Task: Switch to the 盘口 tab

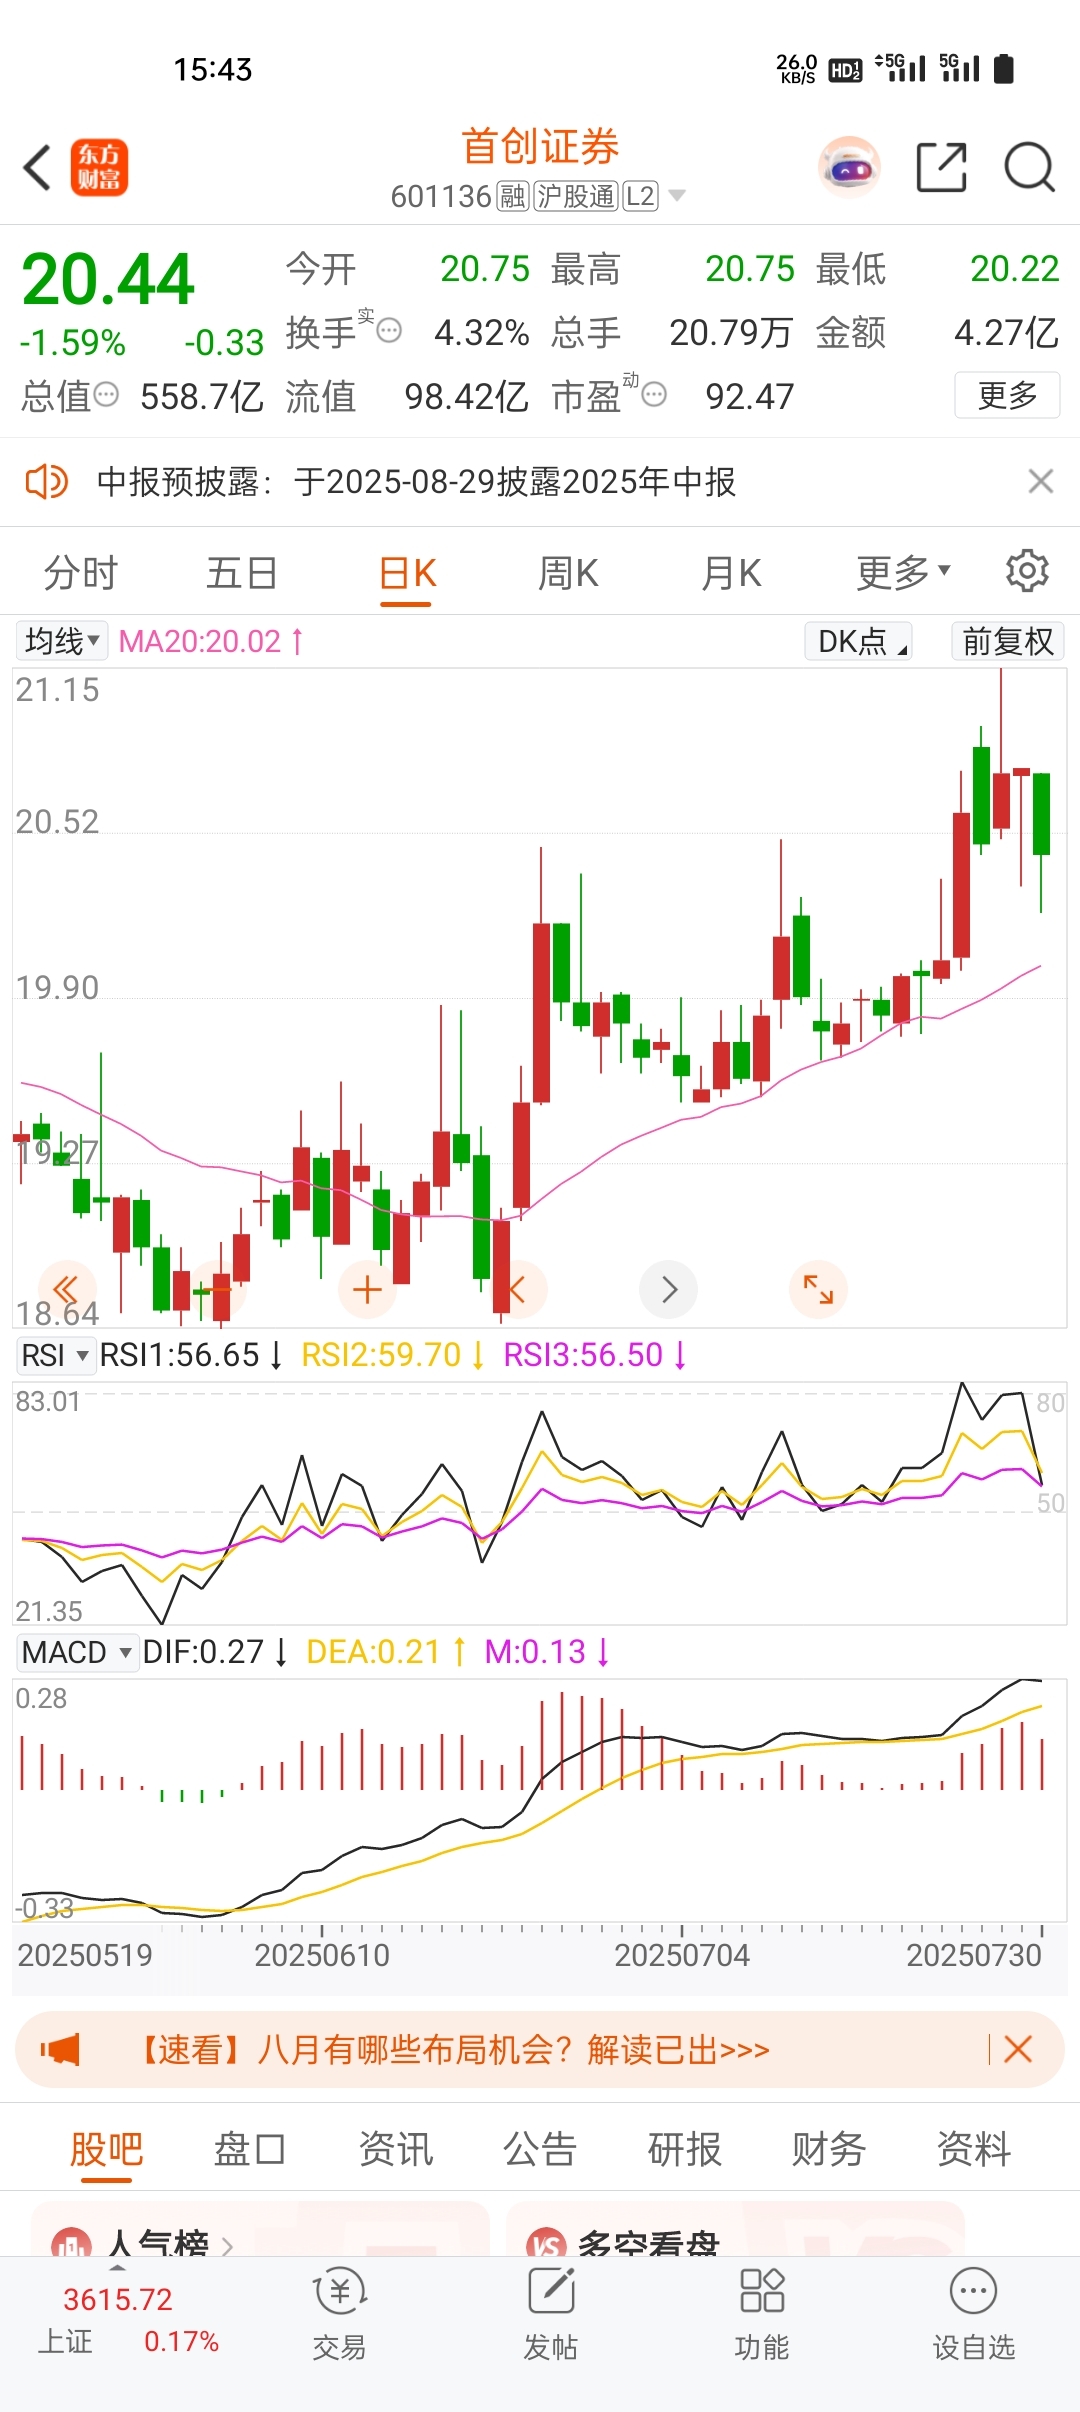Action: [x=250, y=2148]
